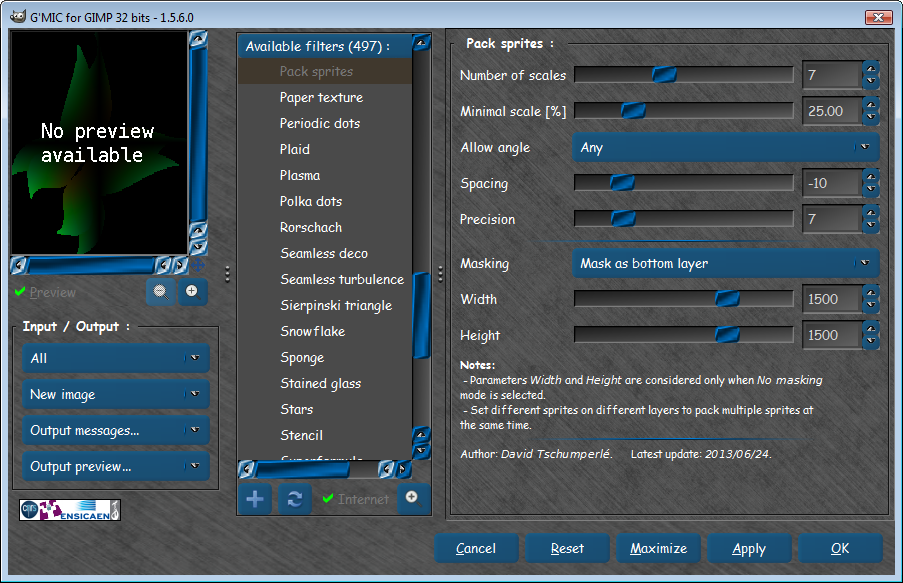Select the Stained glass filter
The image size is (903, 583).
pos(325,383)
